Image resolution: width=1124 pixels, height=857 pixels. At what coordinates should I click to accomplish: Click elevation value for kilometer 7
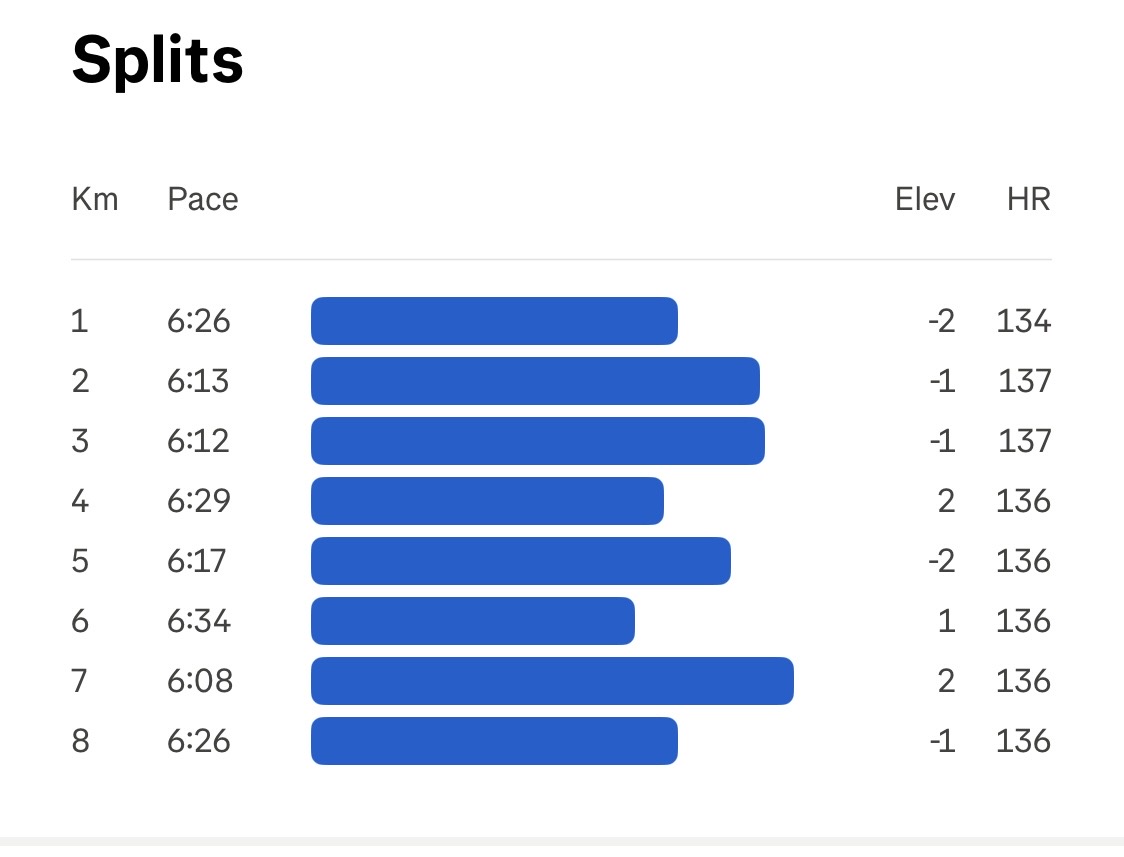click(x=946, y=681)
